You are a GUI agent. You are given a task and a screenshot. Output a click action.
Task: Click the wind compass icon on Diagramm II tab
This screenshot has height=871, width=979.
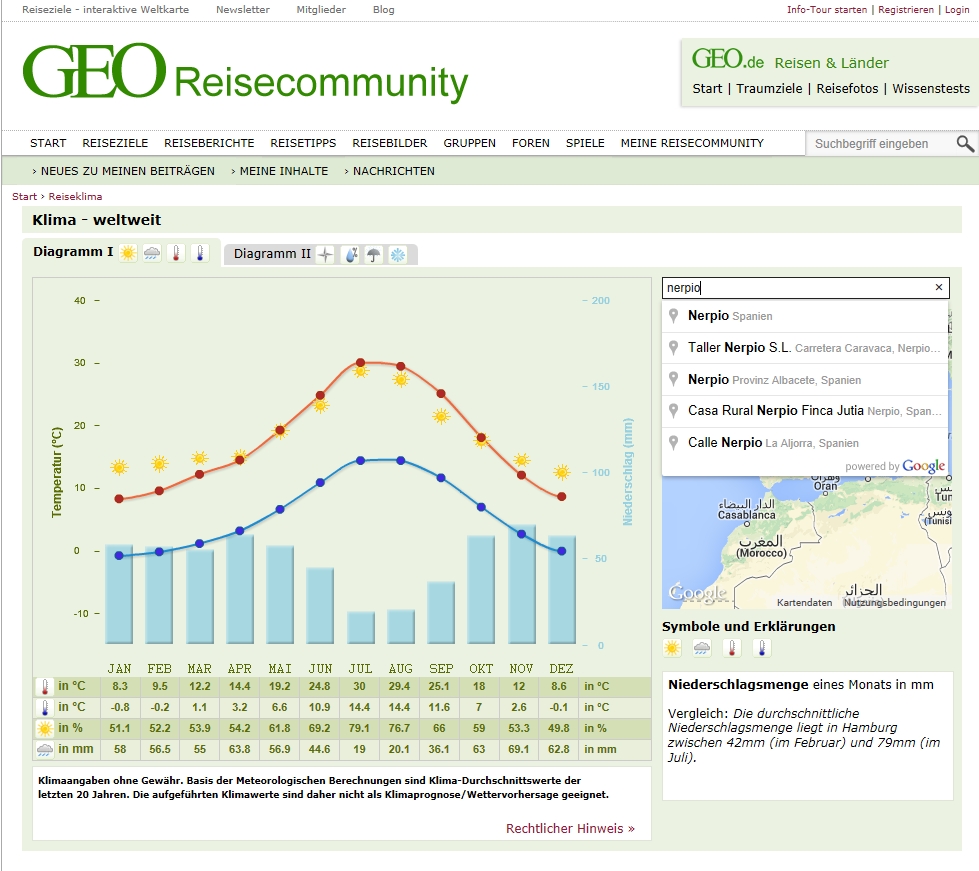(325, 255)
